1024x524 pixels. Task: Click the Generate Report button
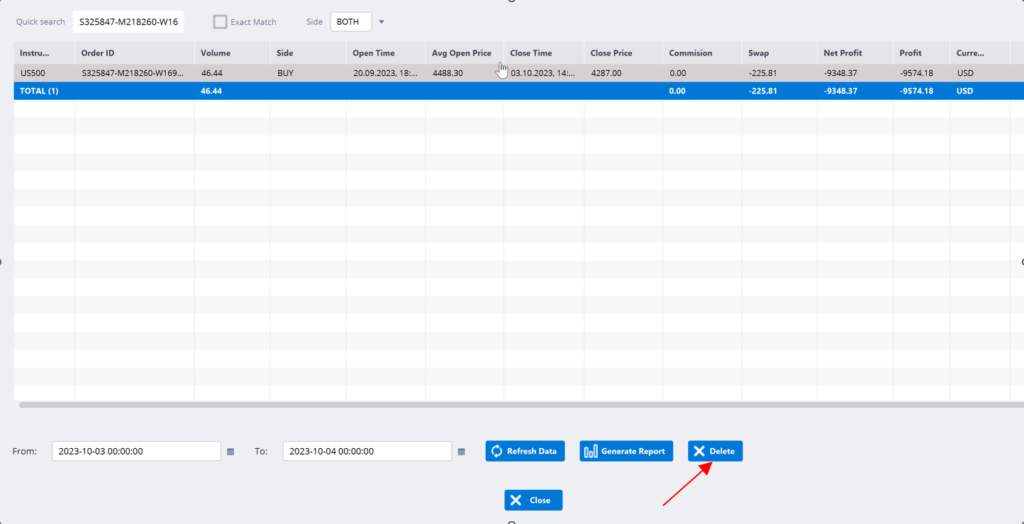pyautogui.click(x=626, y=451)
